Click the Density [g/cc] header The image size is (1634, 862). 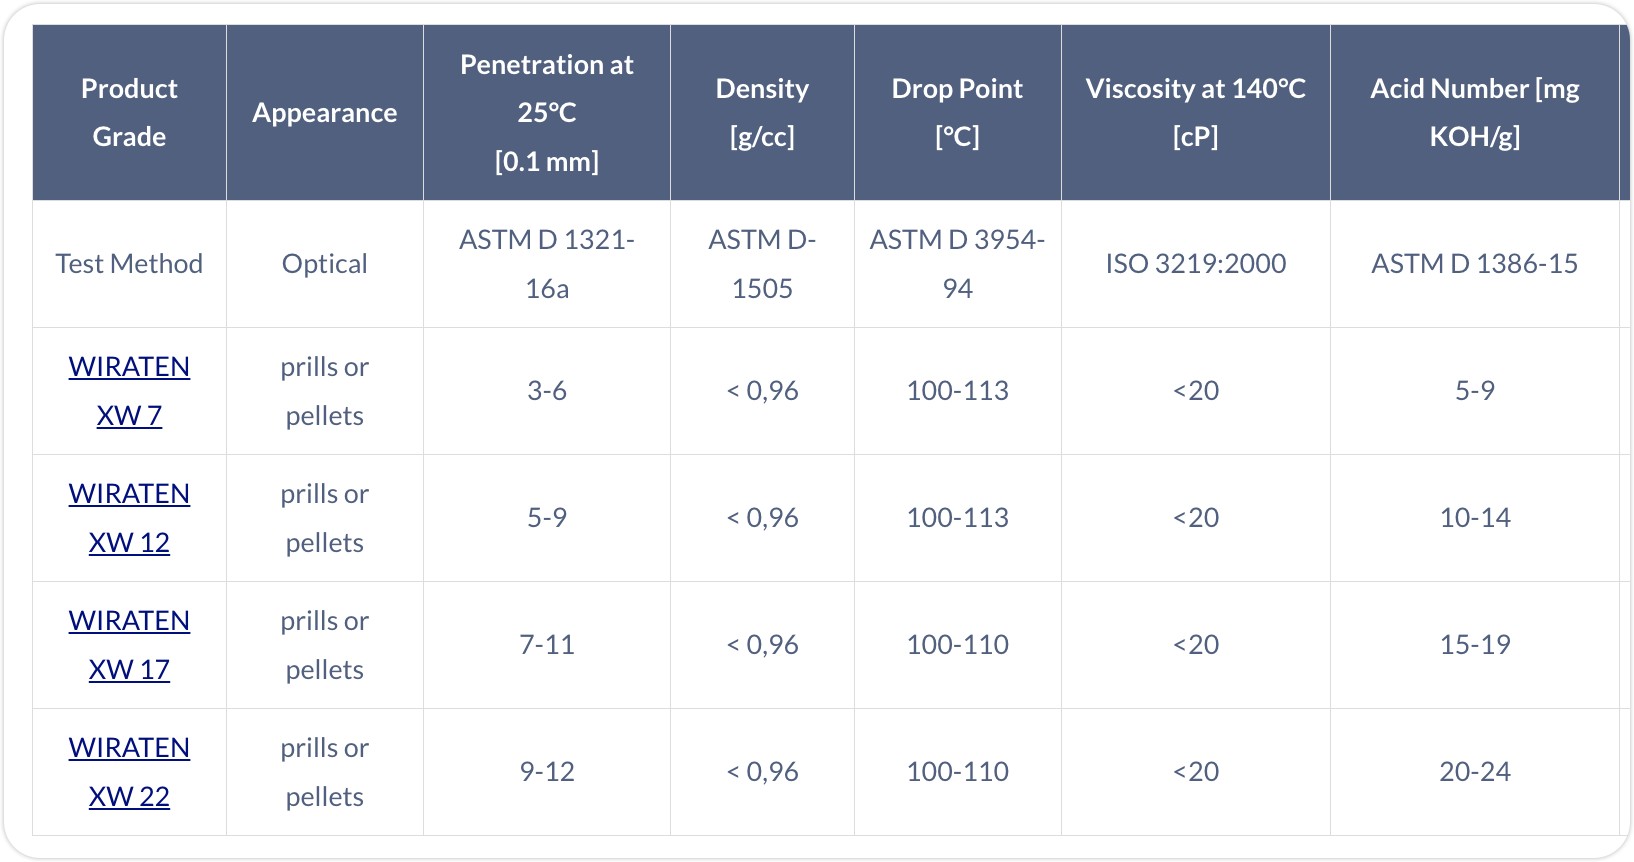tap(762, 113)
